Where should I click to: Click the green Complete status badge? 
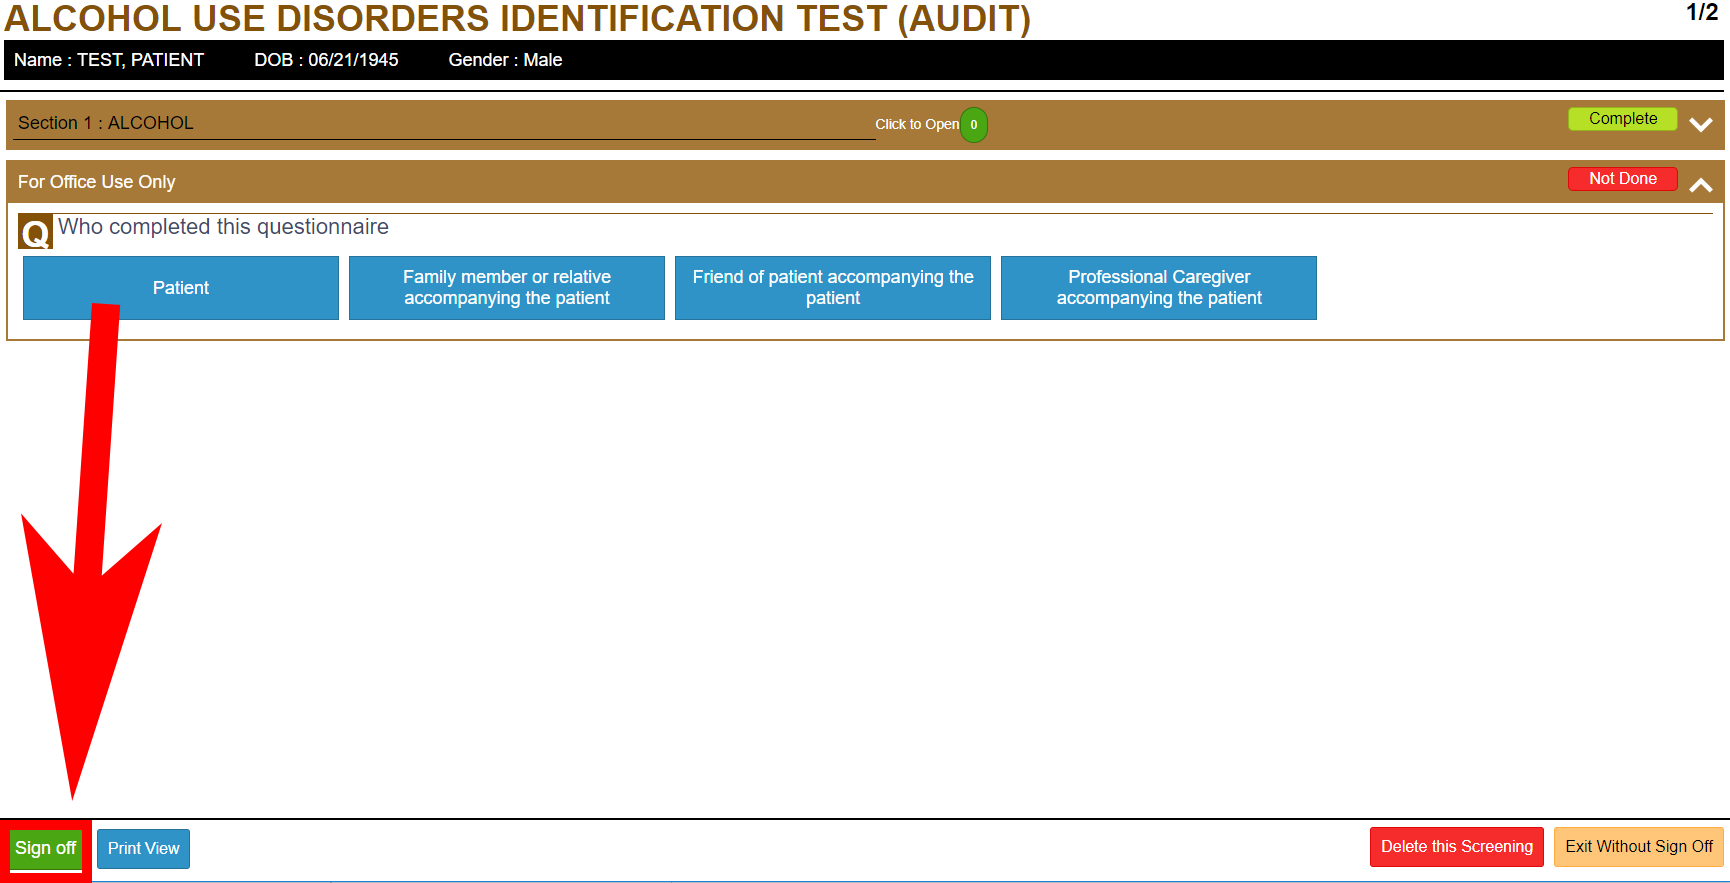point(1622,119)
